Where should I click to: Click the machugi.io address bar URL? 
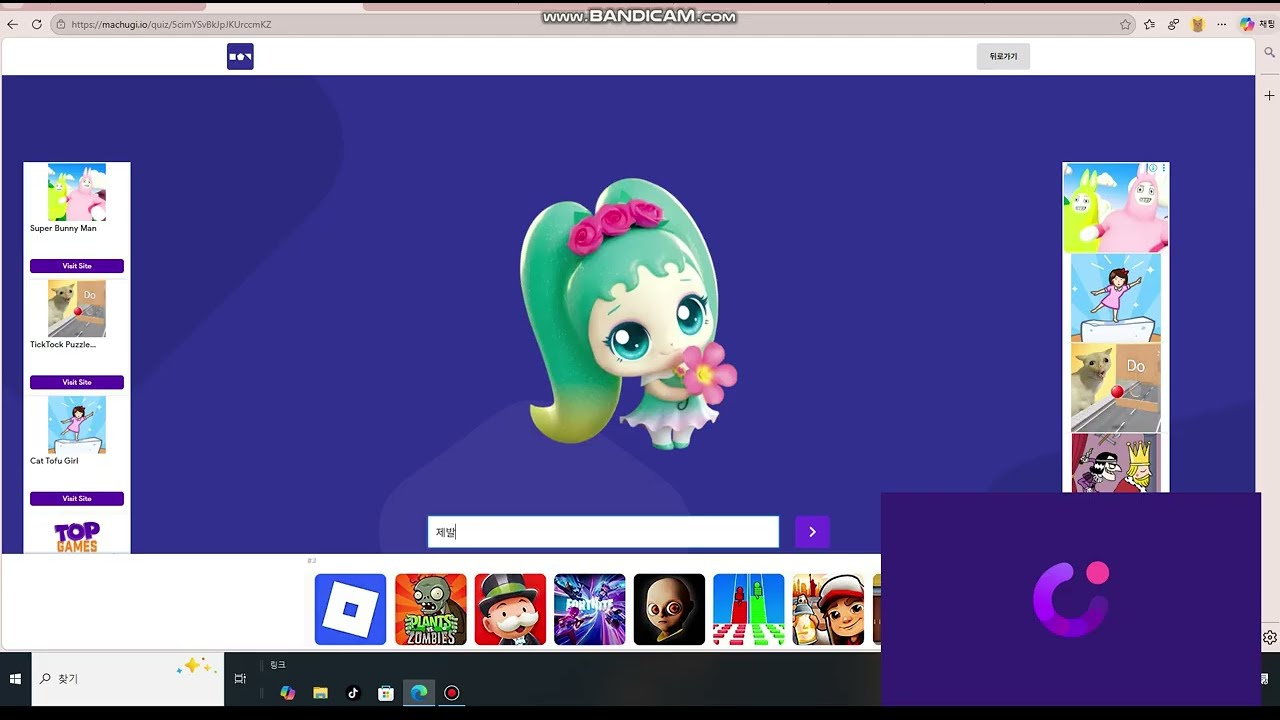pos(171,24)
